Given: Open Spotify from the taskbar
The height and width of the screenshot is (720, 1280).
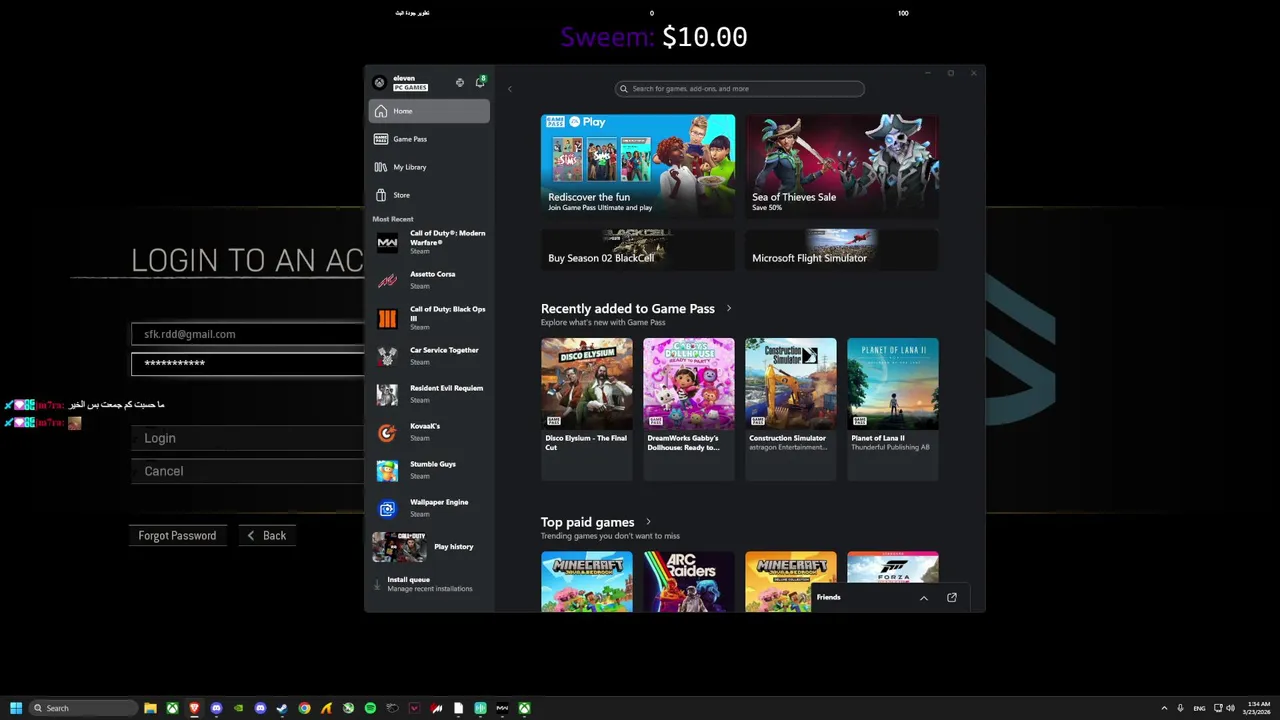Looking at the screenshot, I should (370, 708).
